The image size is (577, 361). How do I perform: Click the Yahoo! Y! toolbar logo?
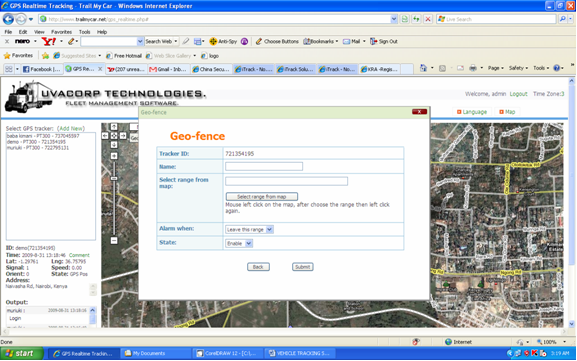coord(48,41)
